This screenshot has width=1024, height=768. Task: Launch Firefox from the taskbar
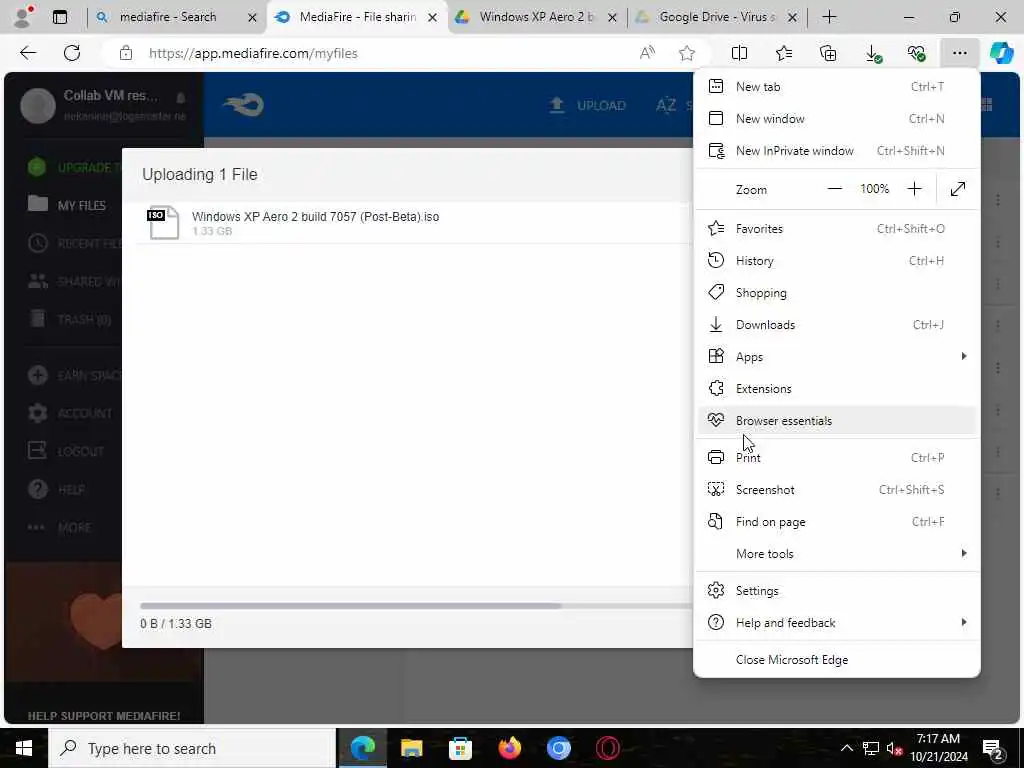pos(509,748)
